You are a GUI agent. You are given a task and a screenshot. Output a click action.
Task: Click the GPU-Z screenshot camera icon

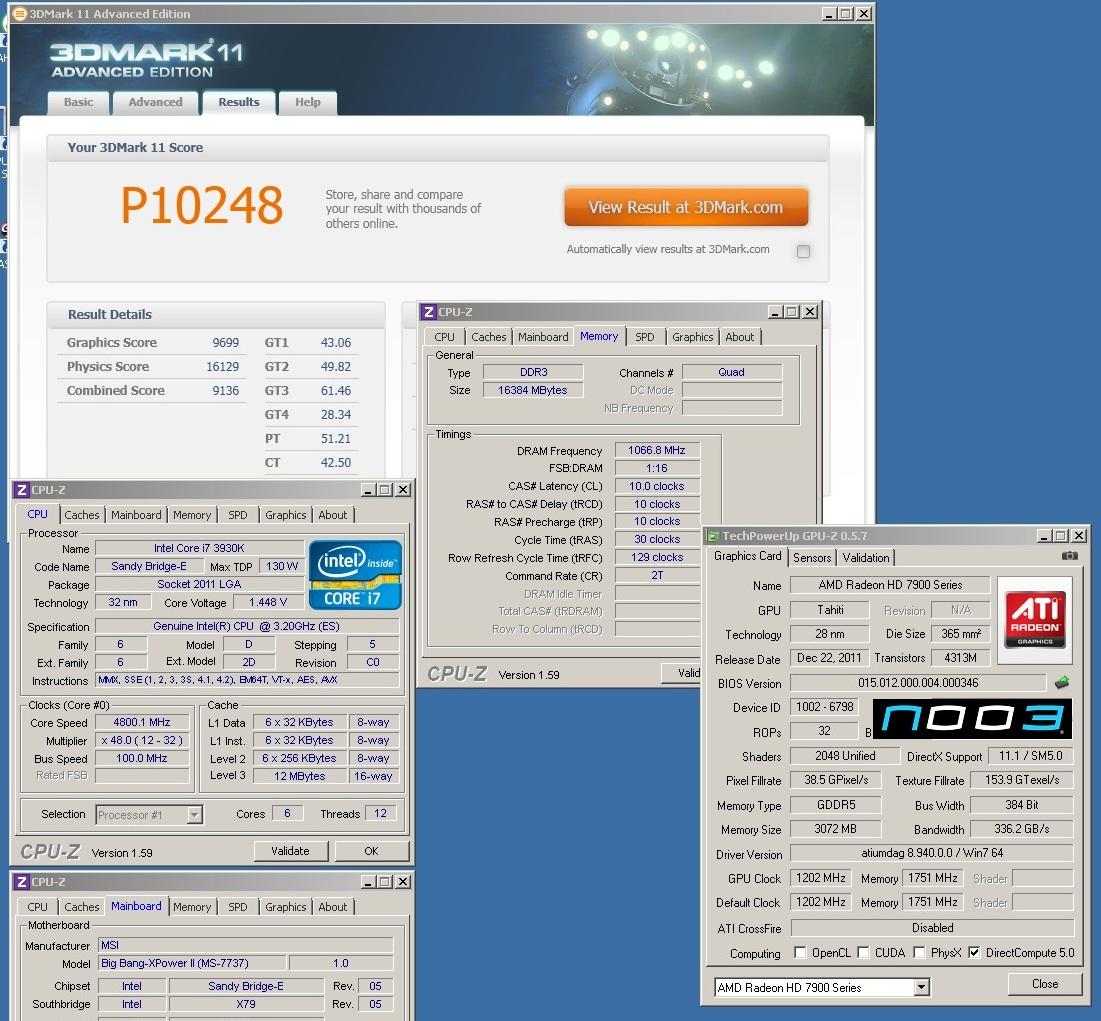tap(1069, 556)
